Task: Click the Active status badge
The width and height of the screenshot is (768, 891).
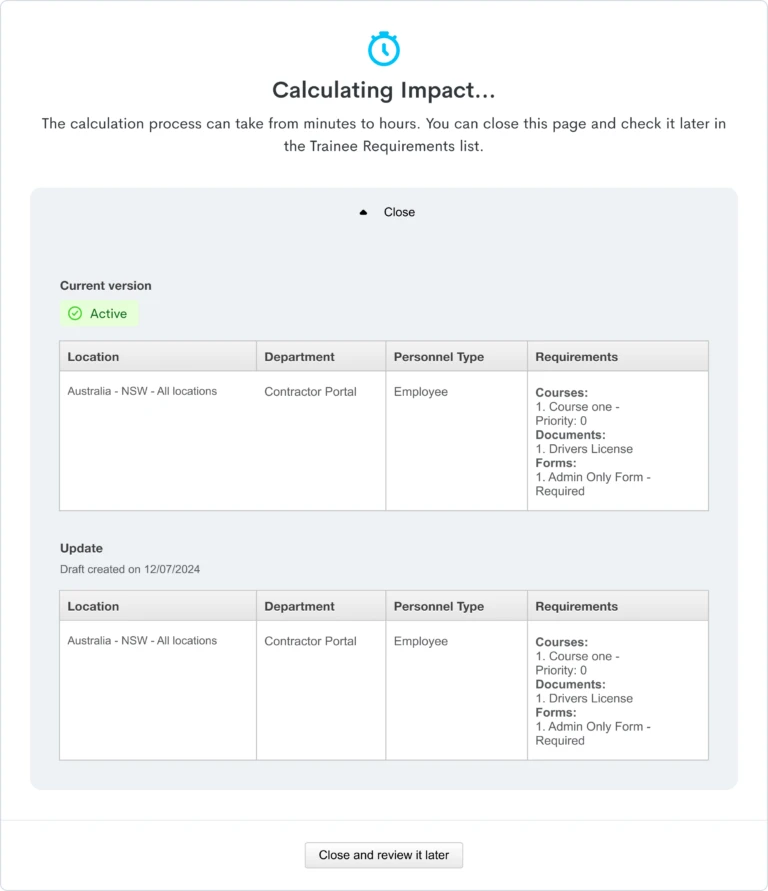Action: (x=99, y=314)
